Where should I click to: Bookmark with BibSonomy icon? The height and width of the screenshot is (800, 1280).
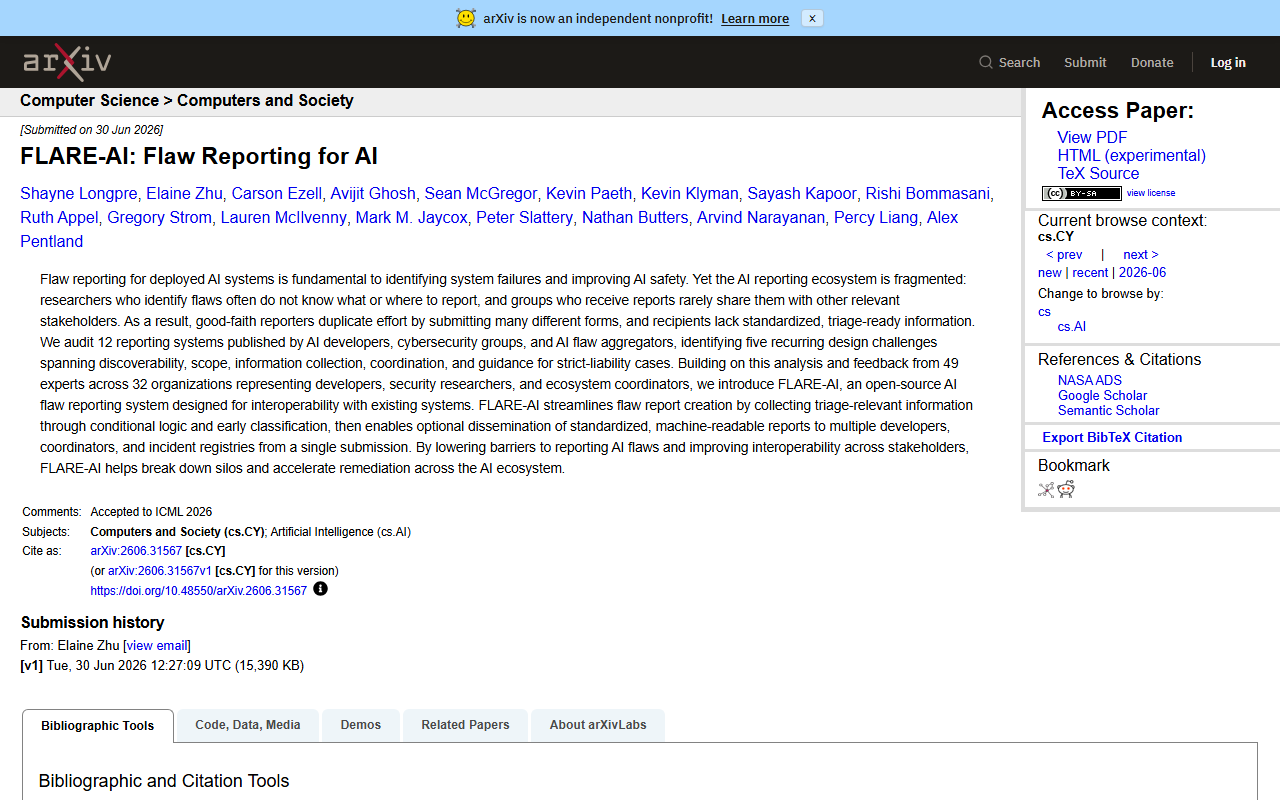[x=1046, y=489]
